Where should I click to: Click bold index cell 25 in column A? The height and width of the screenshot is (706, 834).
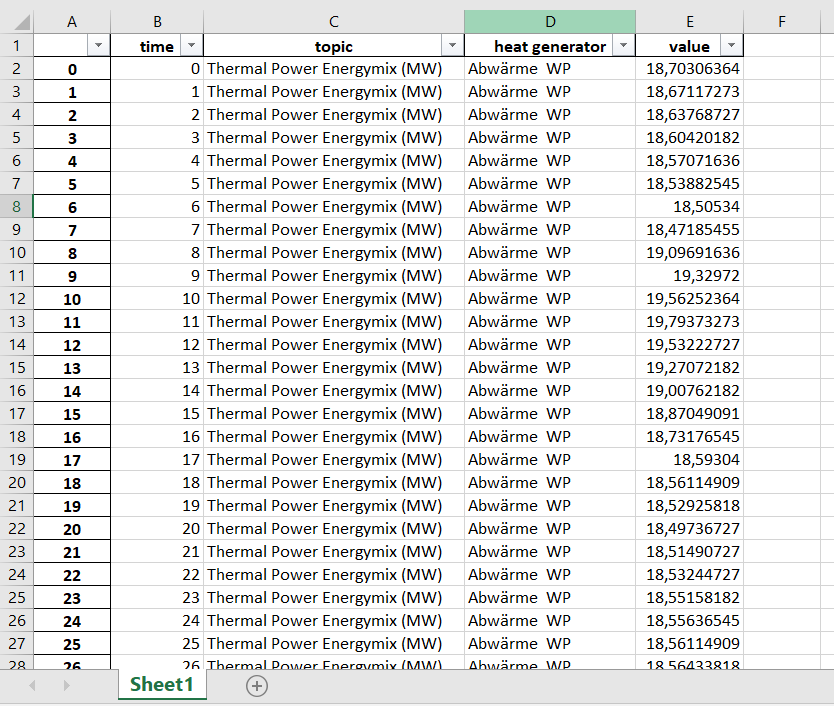click(x=72, y=644)
